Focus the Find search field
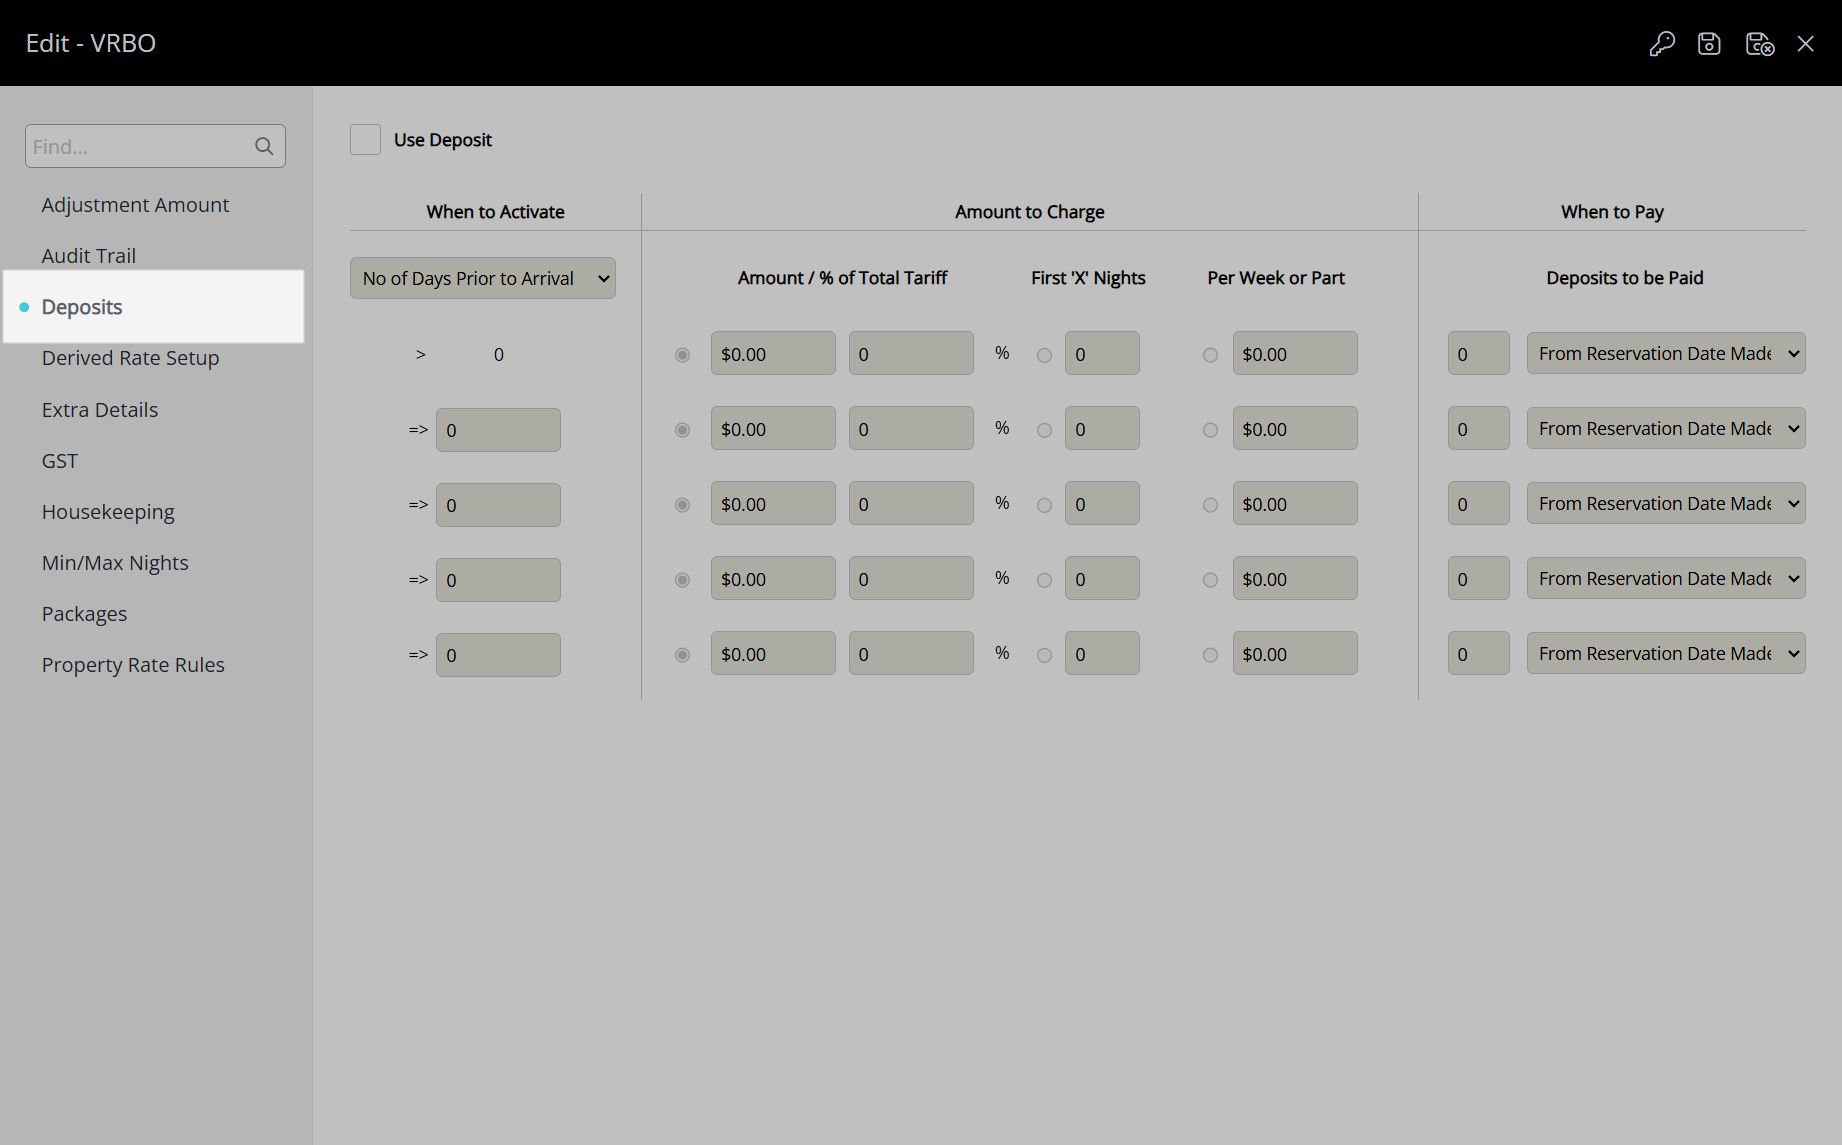Screen dimensions: 1842x1145 155,146
